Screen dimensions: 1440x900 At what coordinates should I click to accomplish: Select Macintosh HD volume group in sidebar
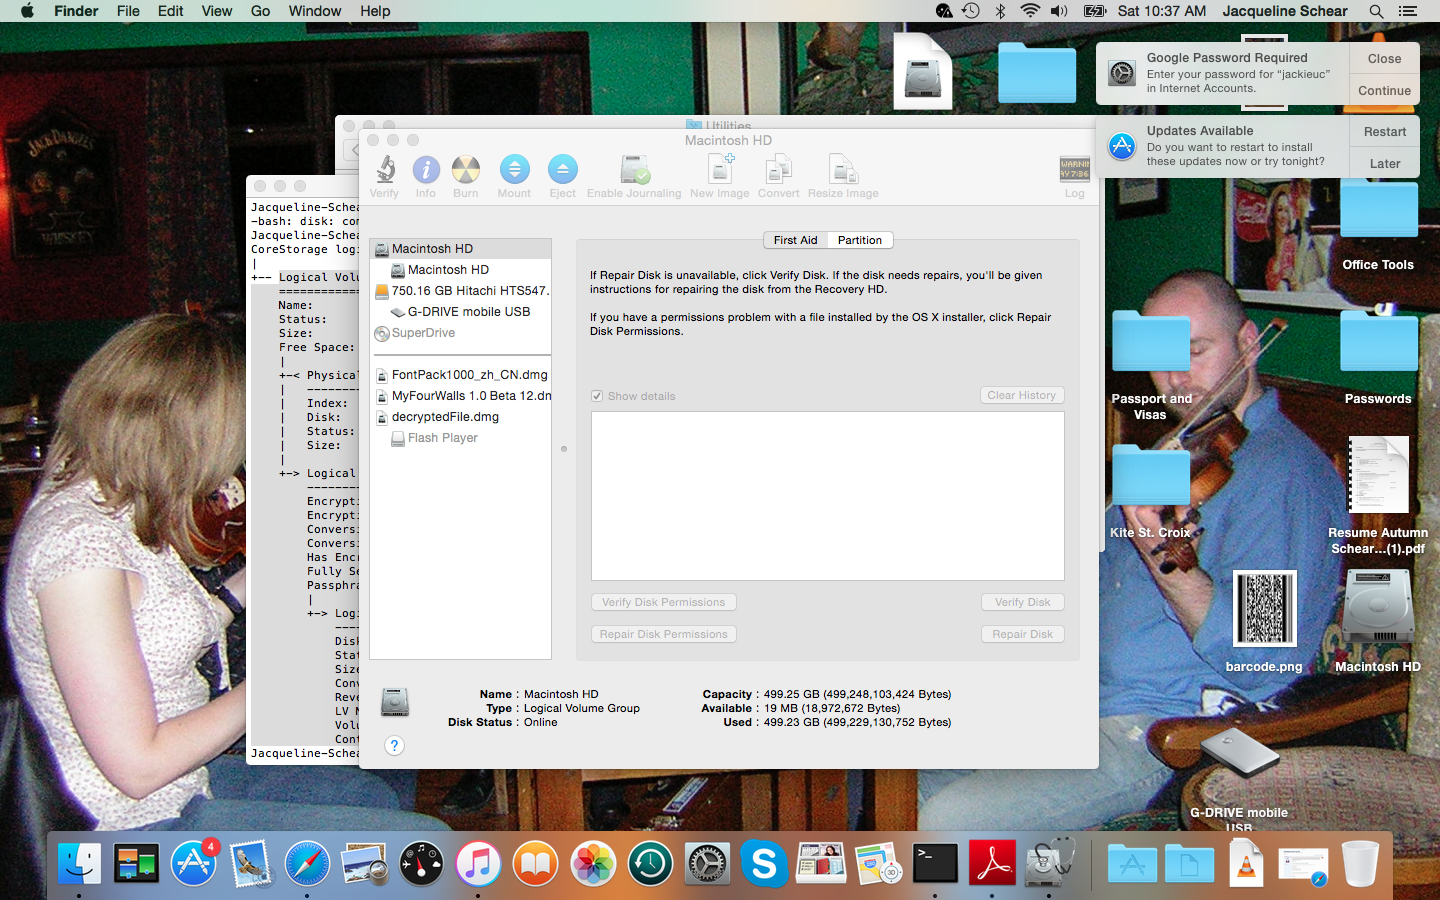click(460, 249)
